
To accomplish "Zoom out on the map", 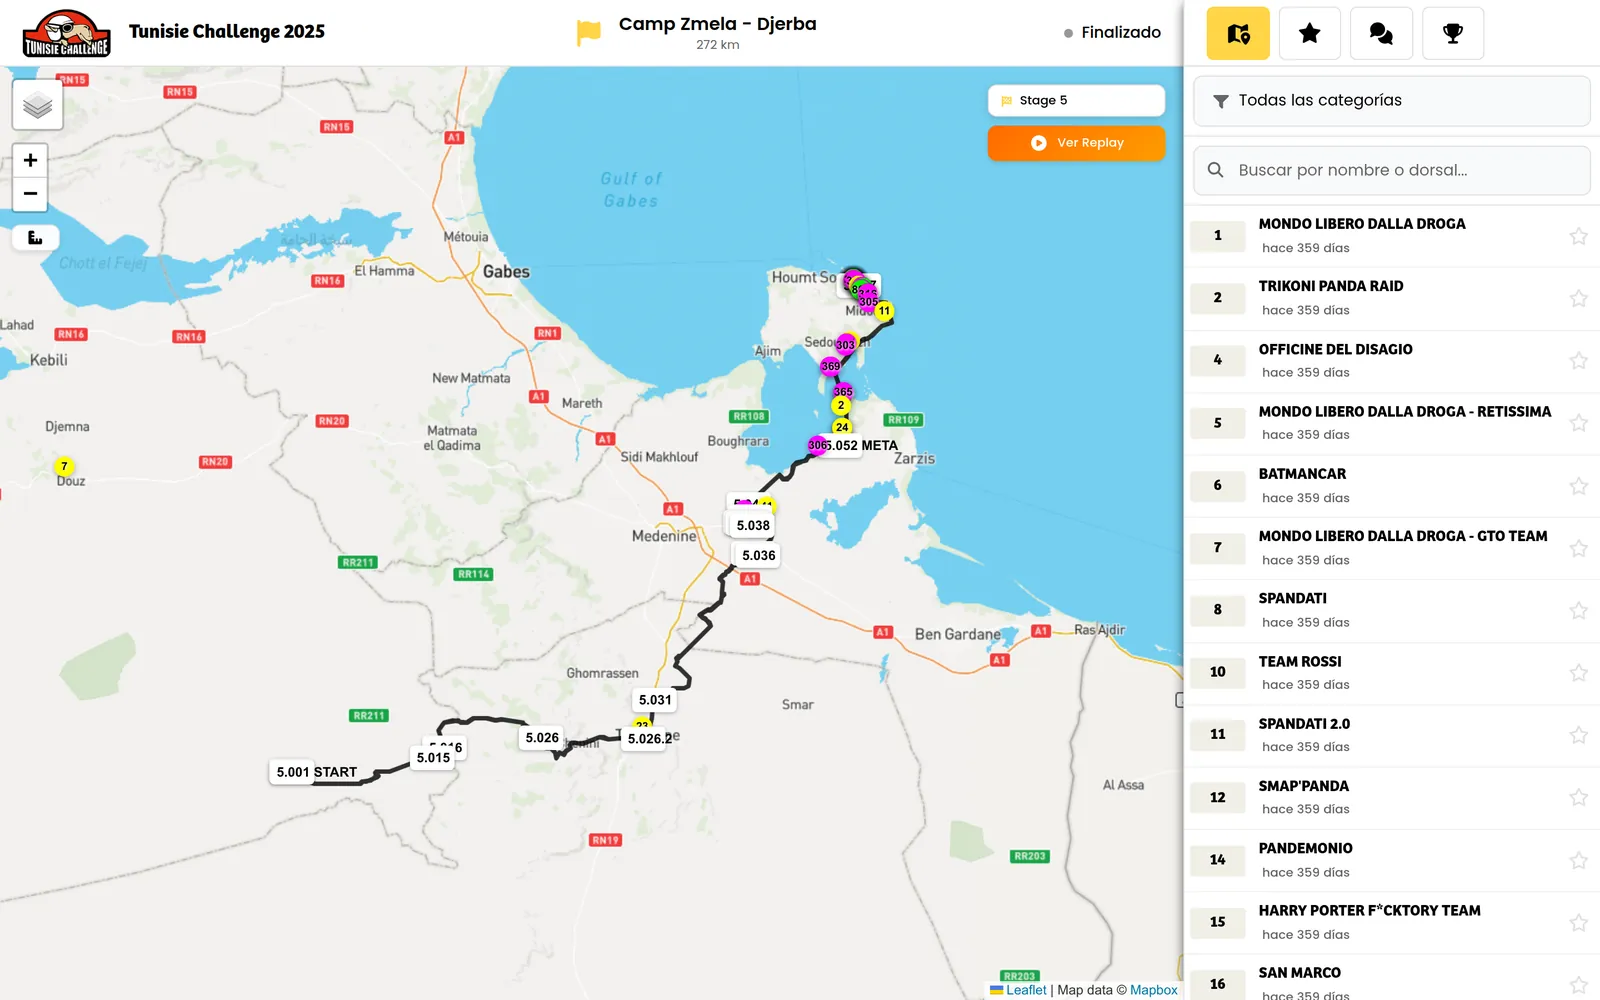I will [x=30, y=194].
